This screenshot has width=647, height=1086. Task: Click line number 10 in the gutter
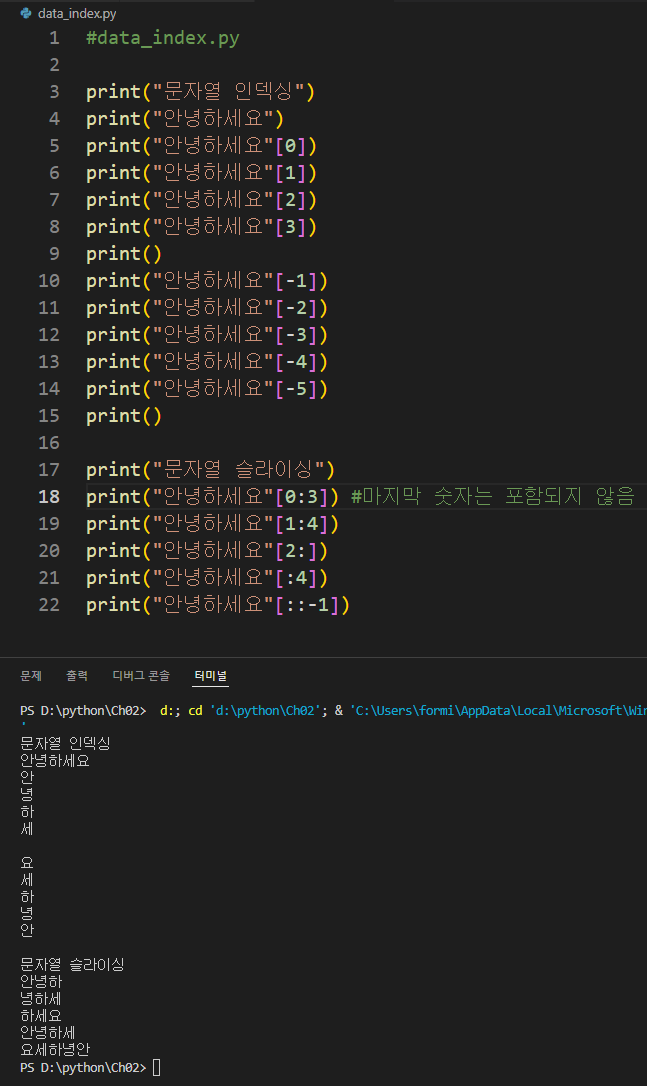pos(49,281)
